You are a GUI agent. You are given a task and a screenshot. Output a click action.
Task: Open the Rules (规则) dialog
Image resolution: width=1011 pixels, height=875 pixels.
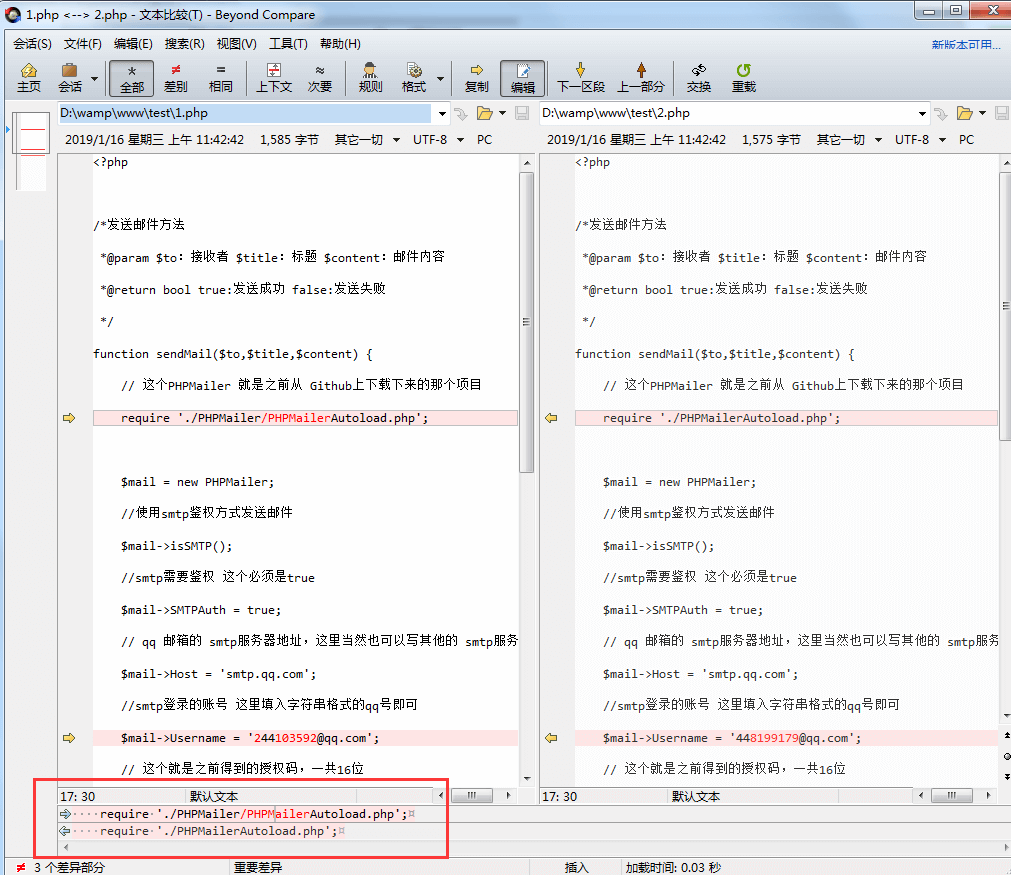(x=370, y=78)
